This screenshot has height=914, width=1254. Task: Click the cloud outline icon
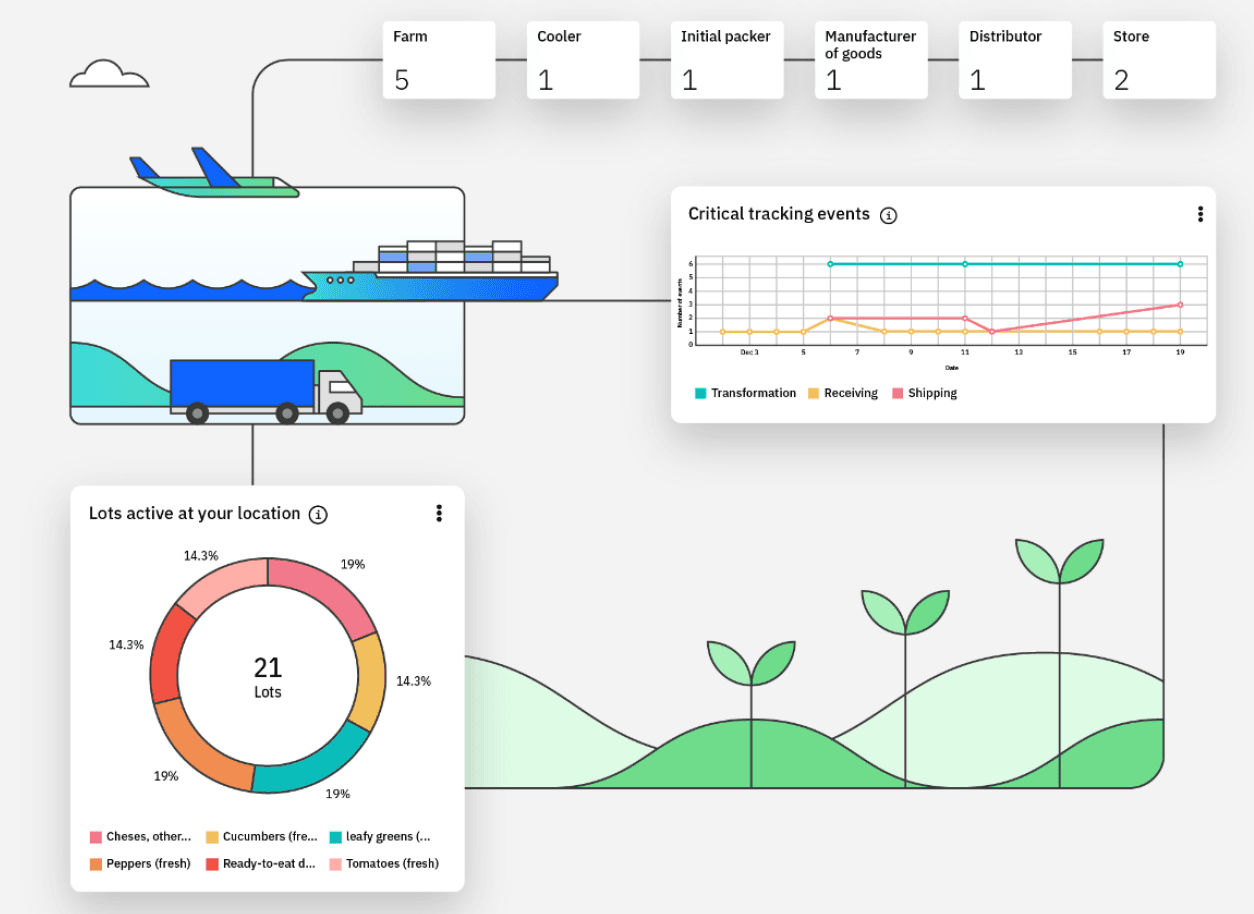point(109,75)
